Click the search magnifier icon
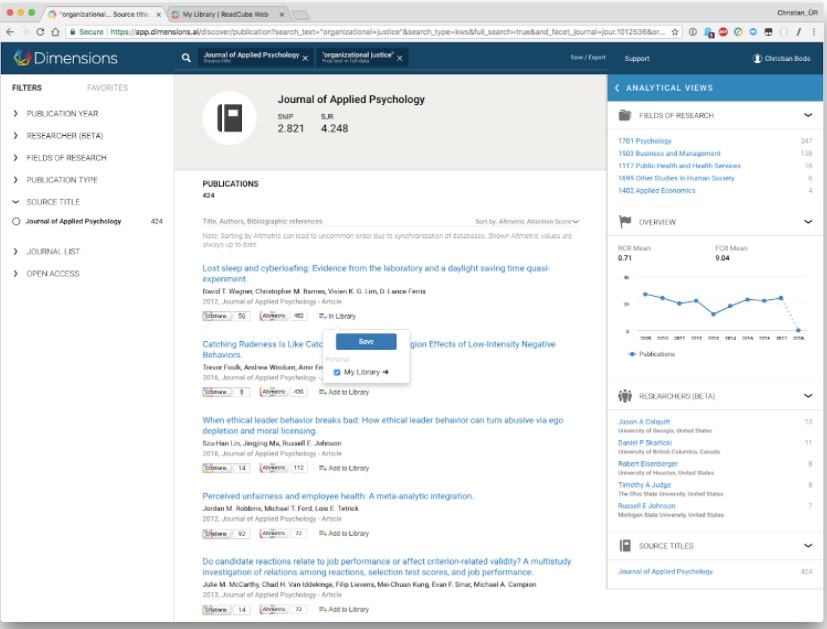The height and width of the screenshot is (629, 827). [186, 58]
